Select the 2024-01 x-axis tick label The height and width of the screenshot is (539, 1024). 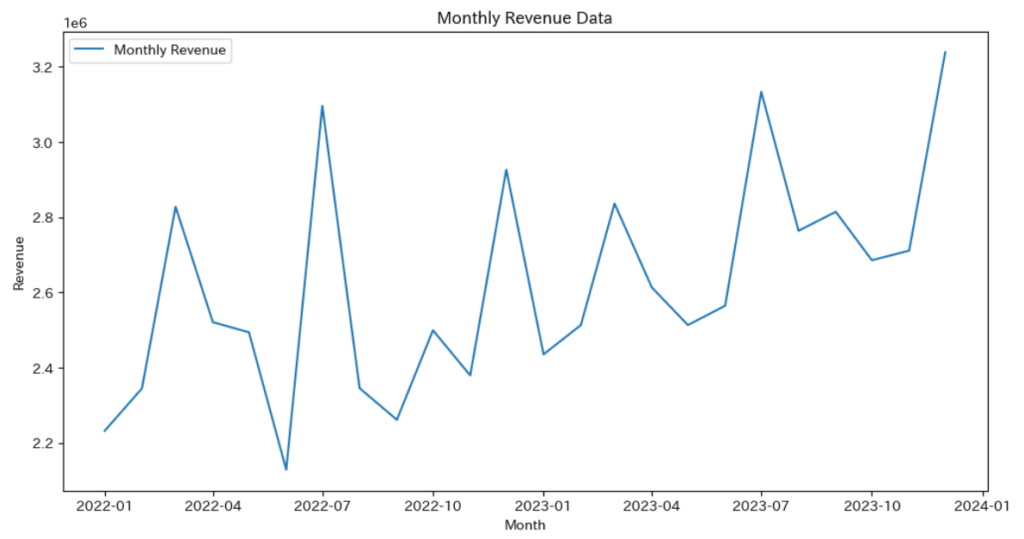pos(982,506)
